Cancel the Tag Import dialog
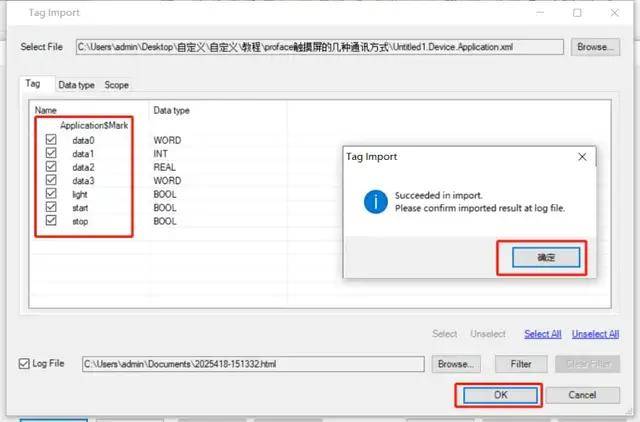This screenshot has width=640, height=422. (582, 395)
